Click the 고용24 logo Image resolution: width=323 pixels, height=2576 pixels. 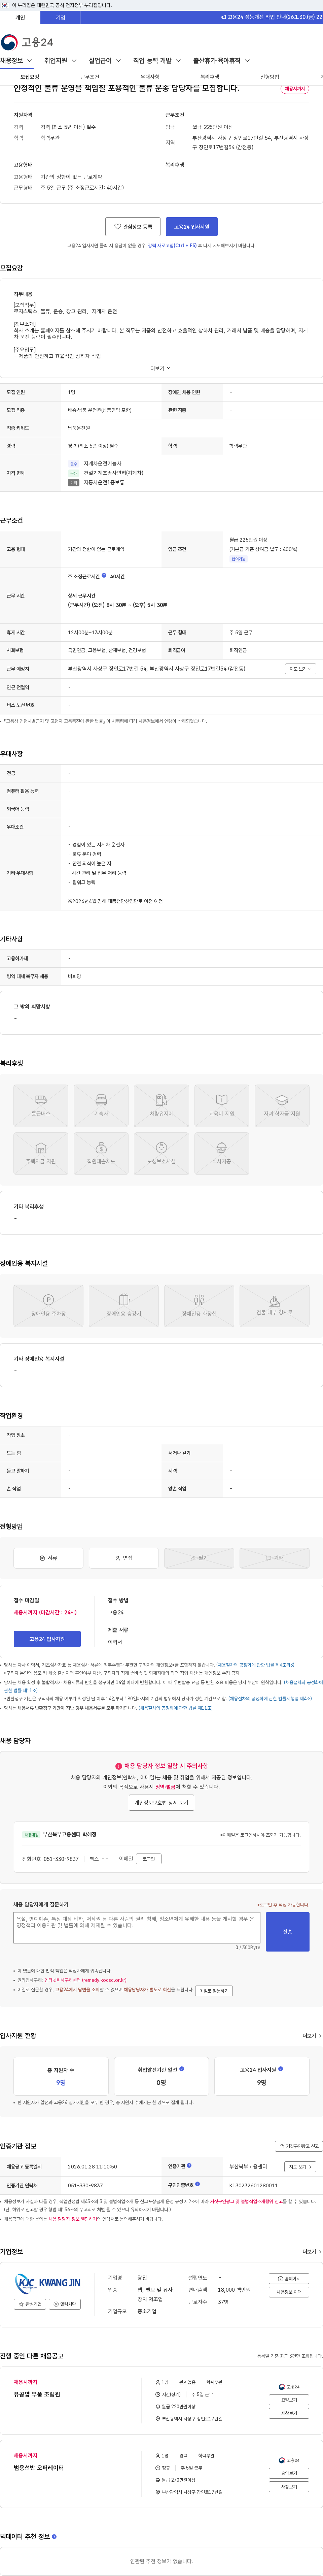coord(27,42)
